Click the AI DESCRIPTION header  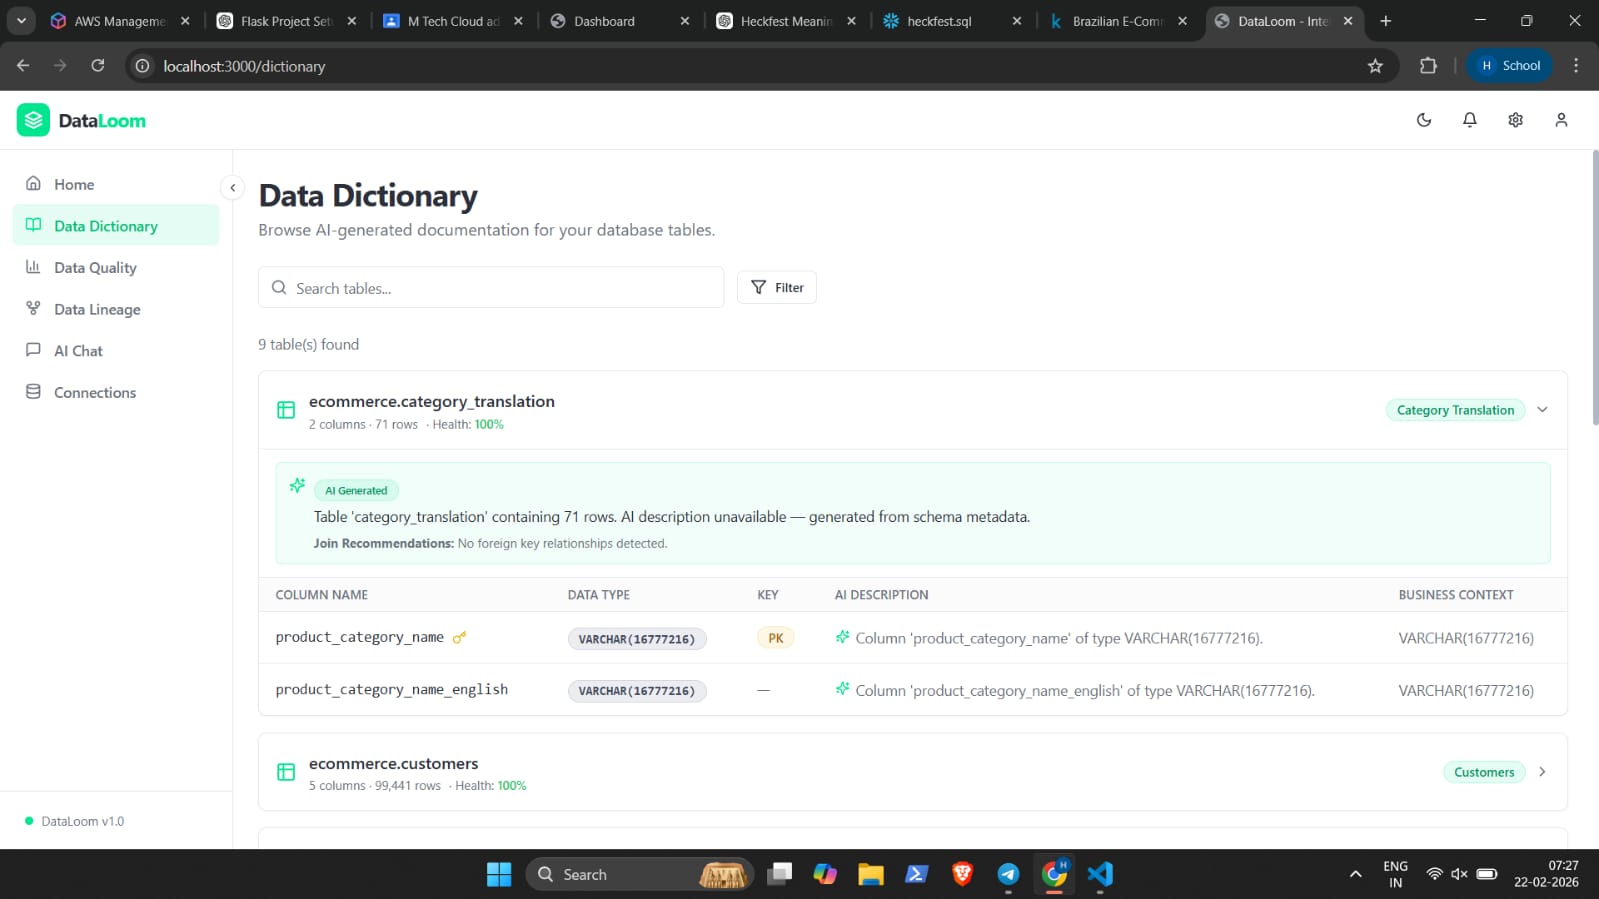tap(882, 595)
